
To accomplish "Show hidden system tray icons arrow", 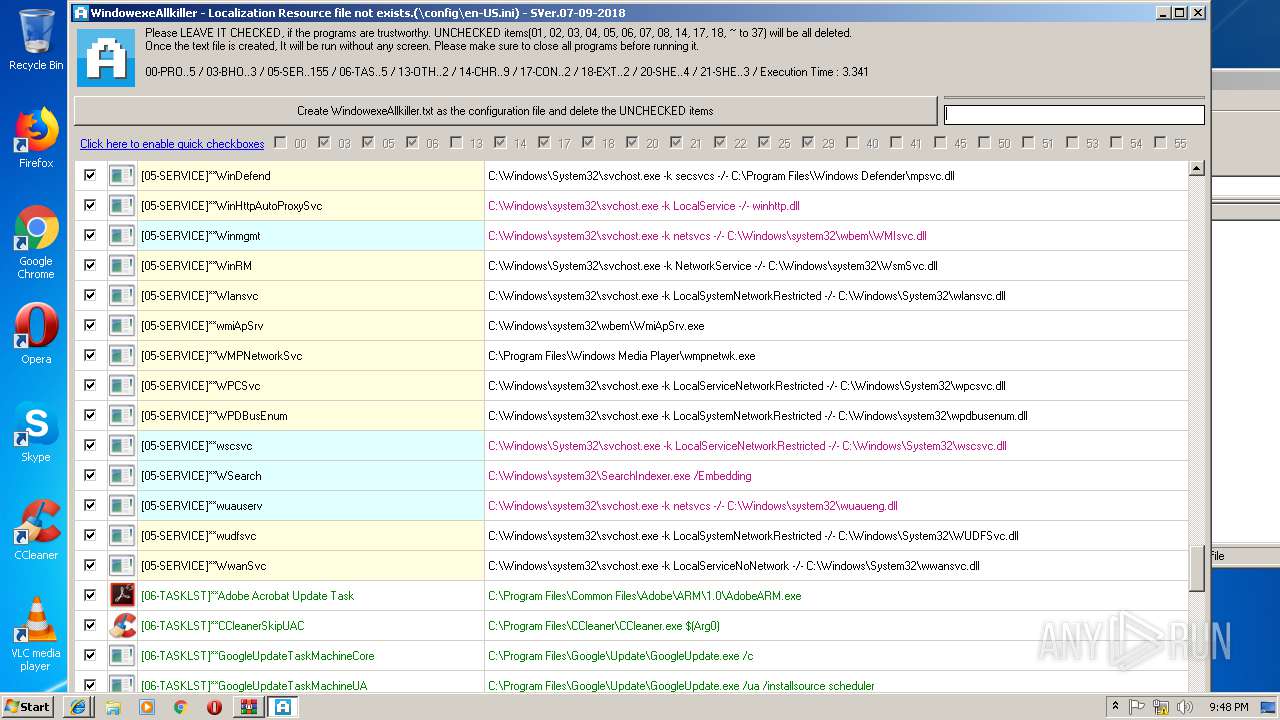I will point(1115,707).
